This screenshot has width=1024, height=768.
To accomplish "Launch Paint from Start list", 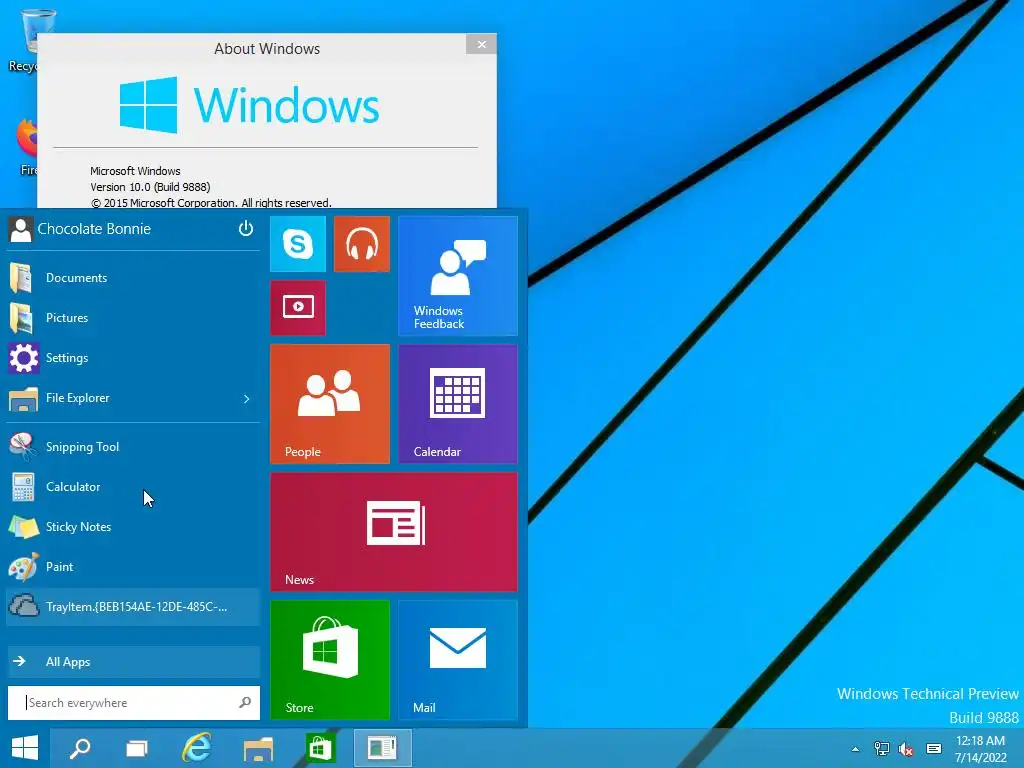I will pyautogui.click(x=133, y=567).
